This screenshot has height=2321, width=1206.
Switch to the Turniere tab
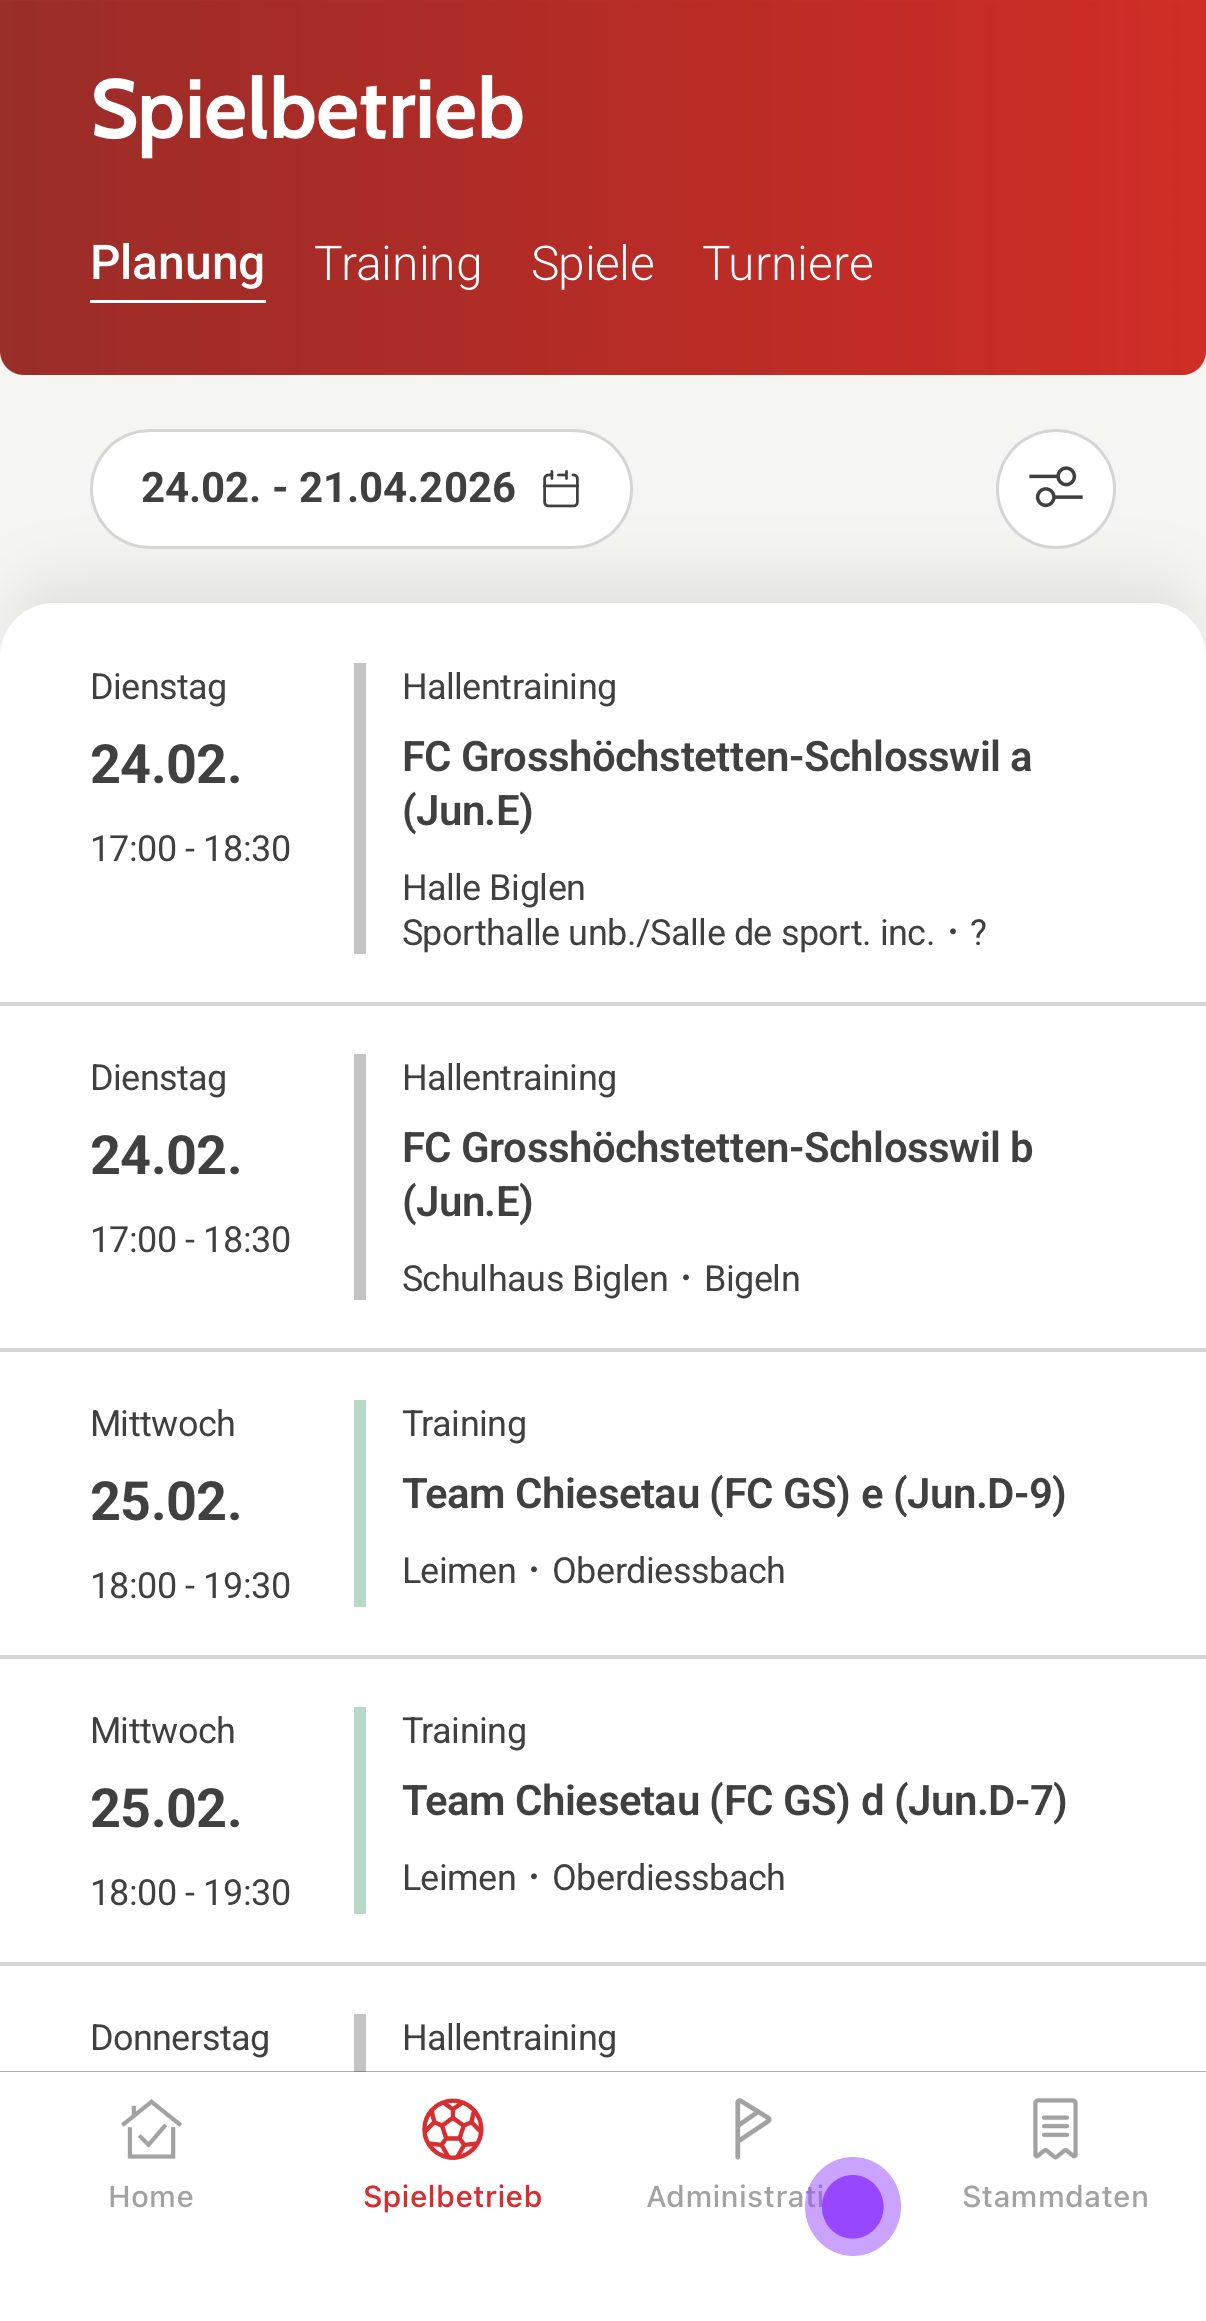(788, 264)
